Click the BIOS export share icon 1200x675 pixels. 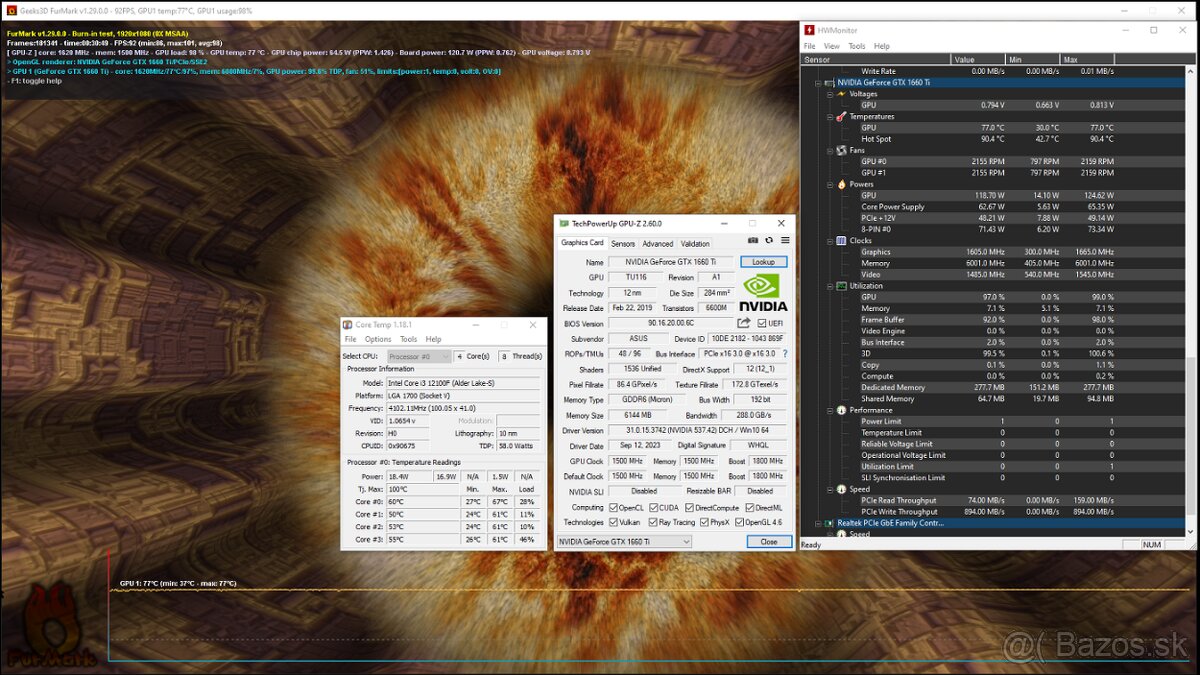click(744, 323)
